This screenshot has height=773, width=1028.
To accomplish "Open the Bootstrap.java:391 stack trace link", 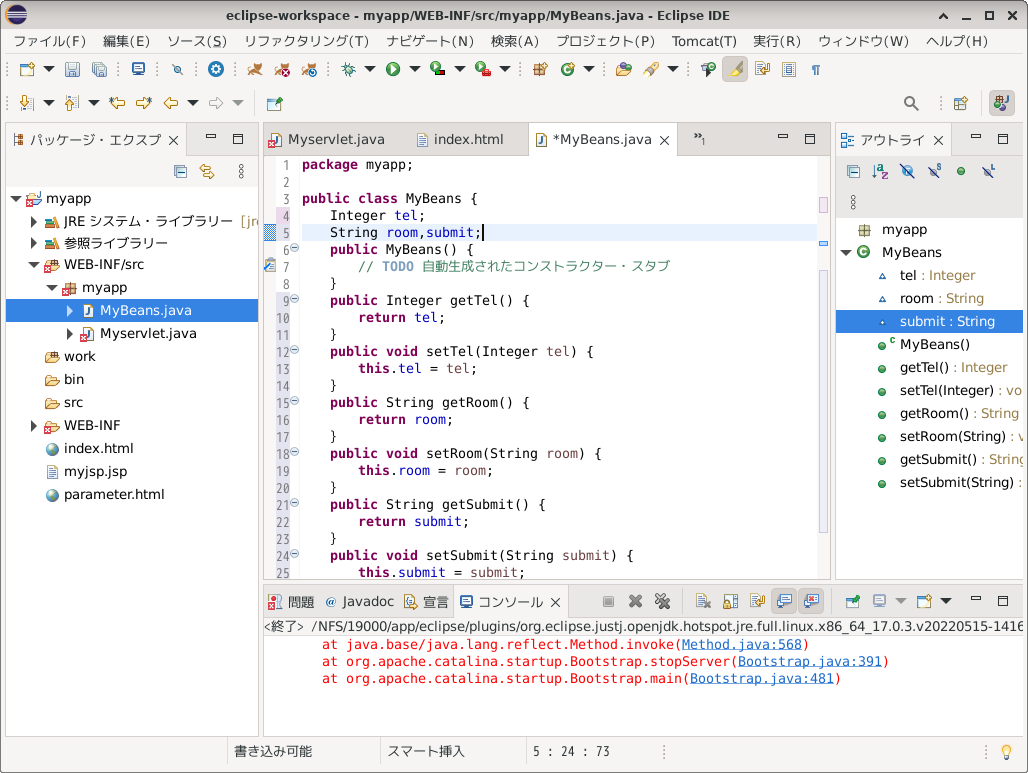I will point(810,662).
